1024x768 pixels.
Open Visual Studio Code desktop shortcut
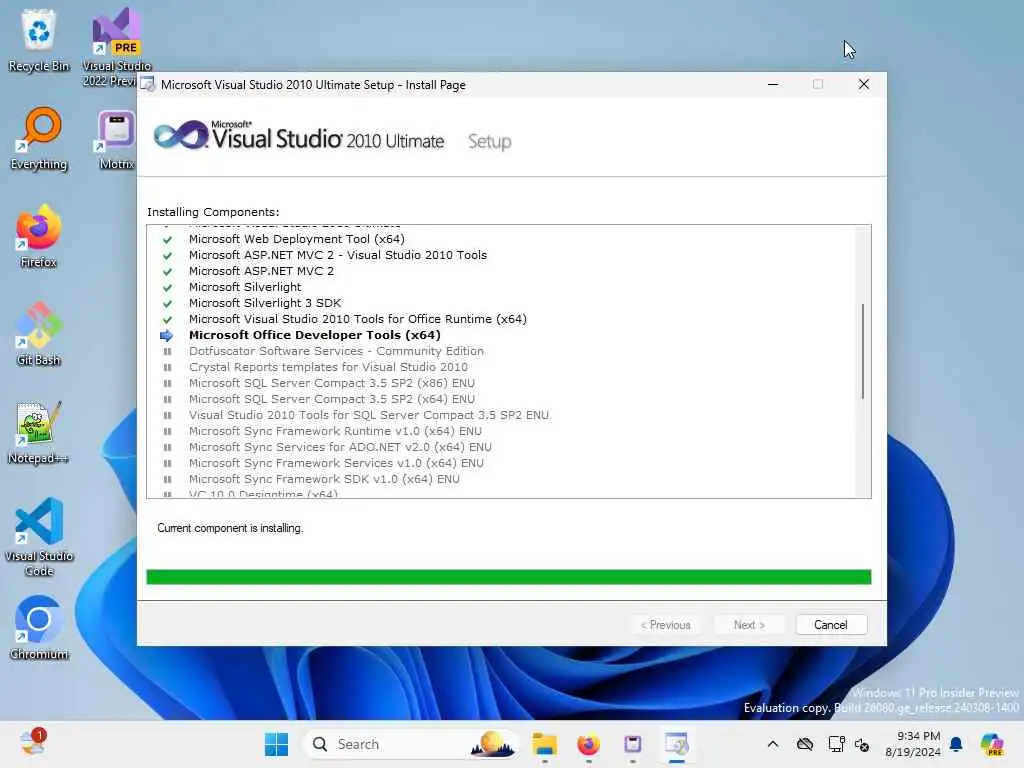click(x=39, y=537)
